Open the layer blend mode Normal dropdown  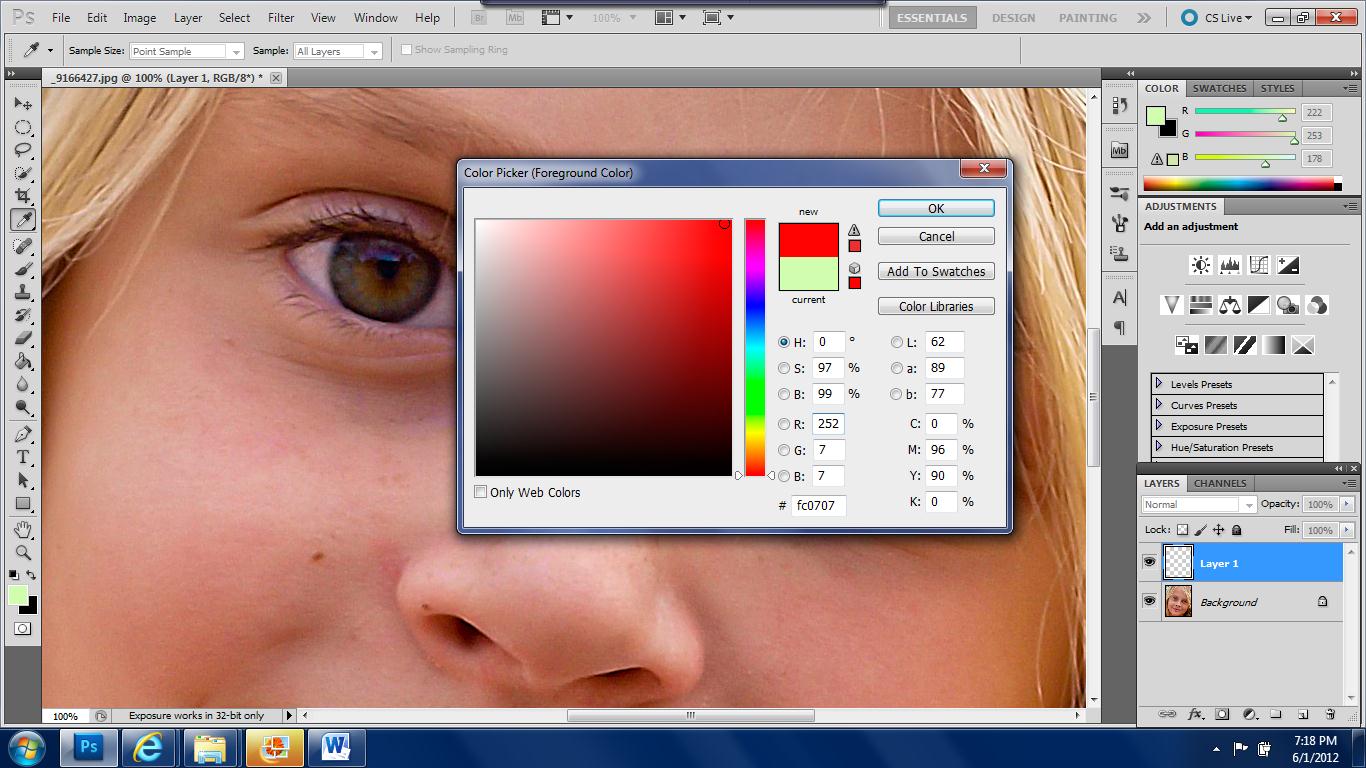pyautogui.click(x=1198, y=504)
